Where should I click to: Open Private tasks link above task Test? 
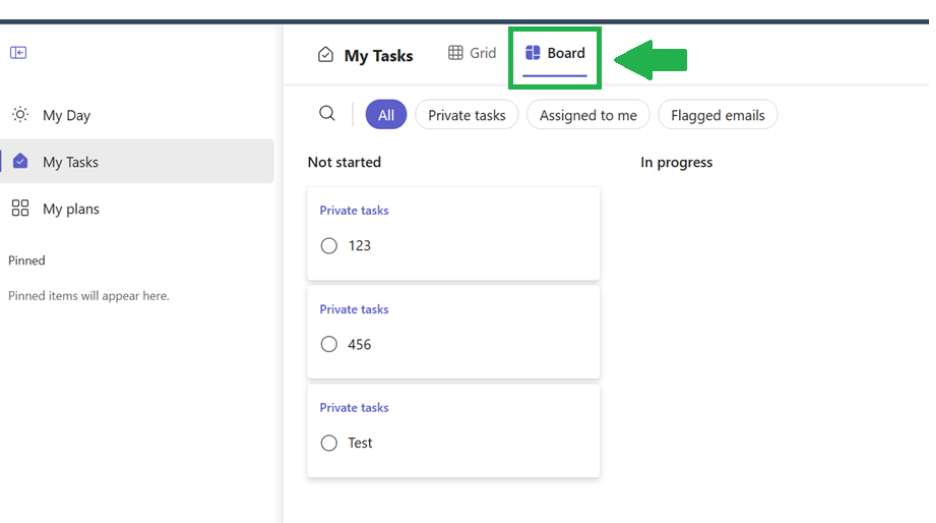click(354, 408)
